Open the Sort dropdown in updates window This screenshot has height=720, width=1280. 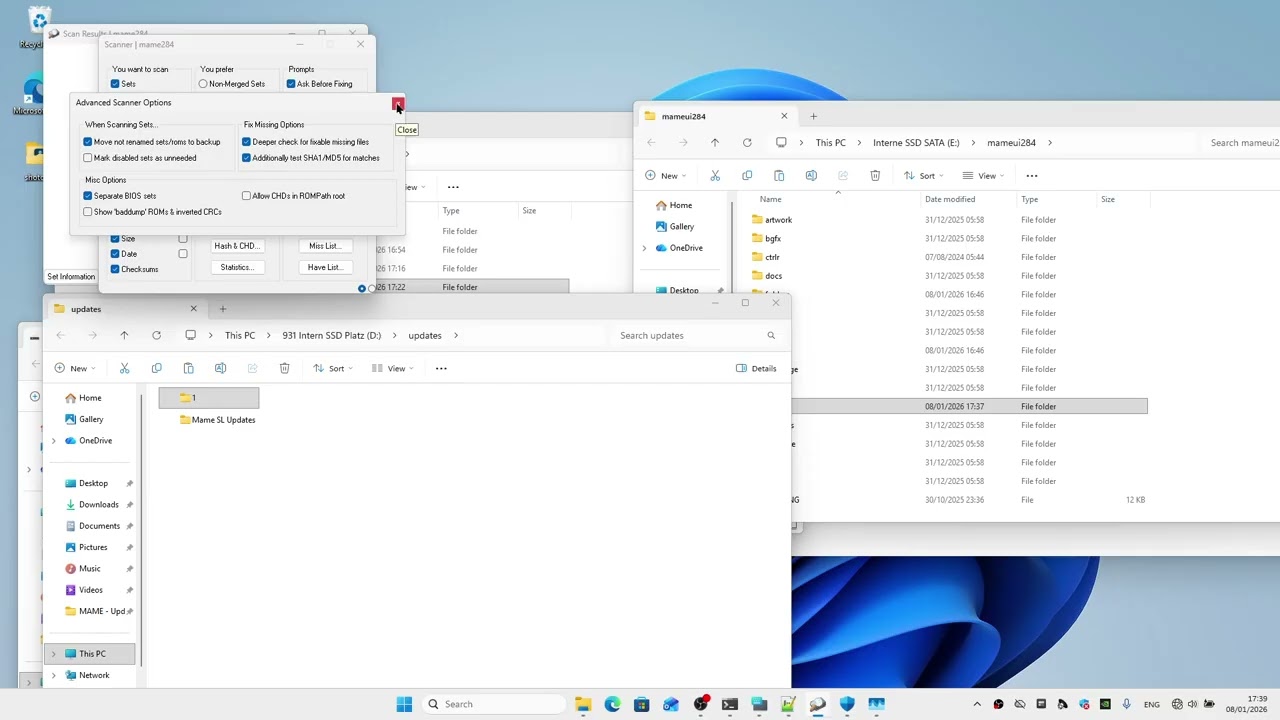[333, 368]
